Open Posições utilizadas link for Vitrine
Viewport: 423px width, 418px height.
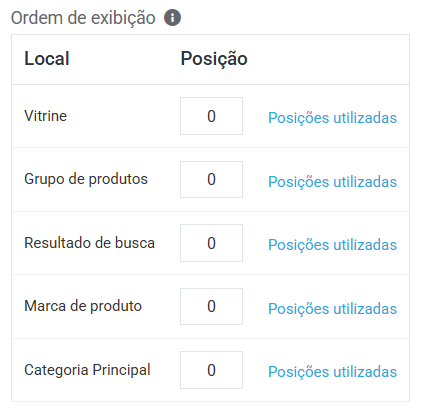tap(332, 118)
